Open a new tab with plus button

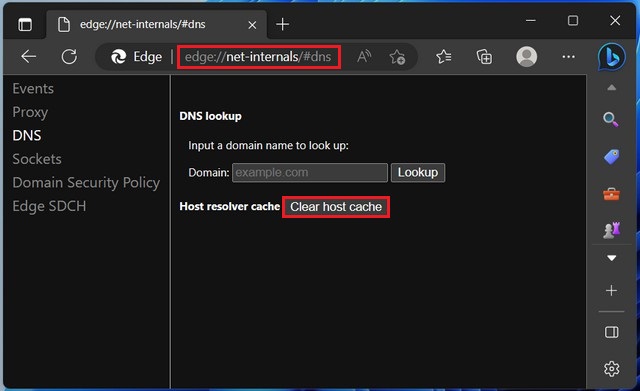coord(282,24)
